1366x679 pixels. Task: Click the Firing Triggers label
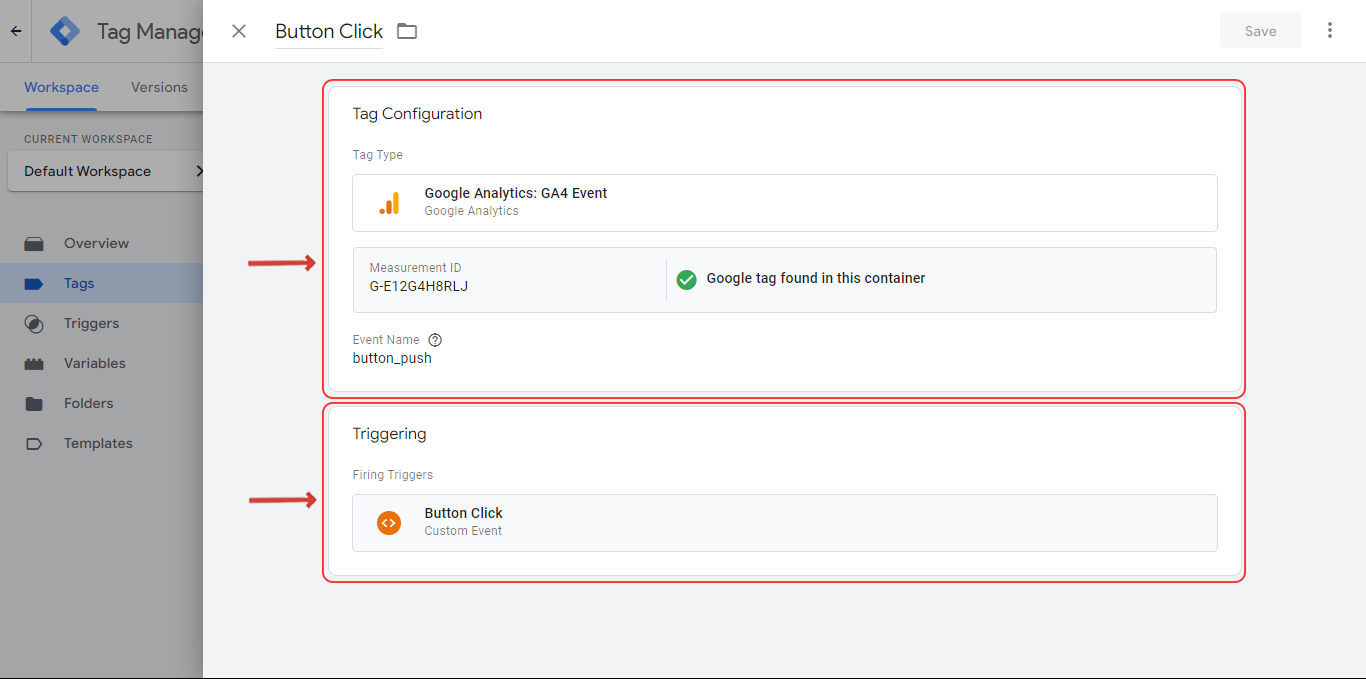tap(393, 475)
